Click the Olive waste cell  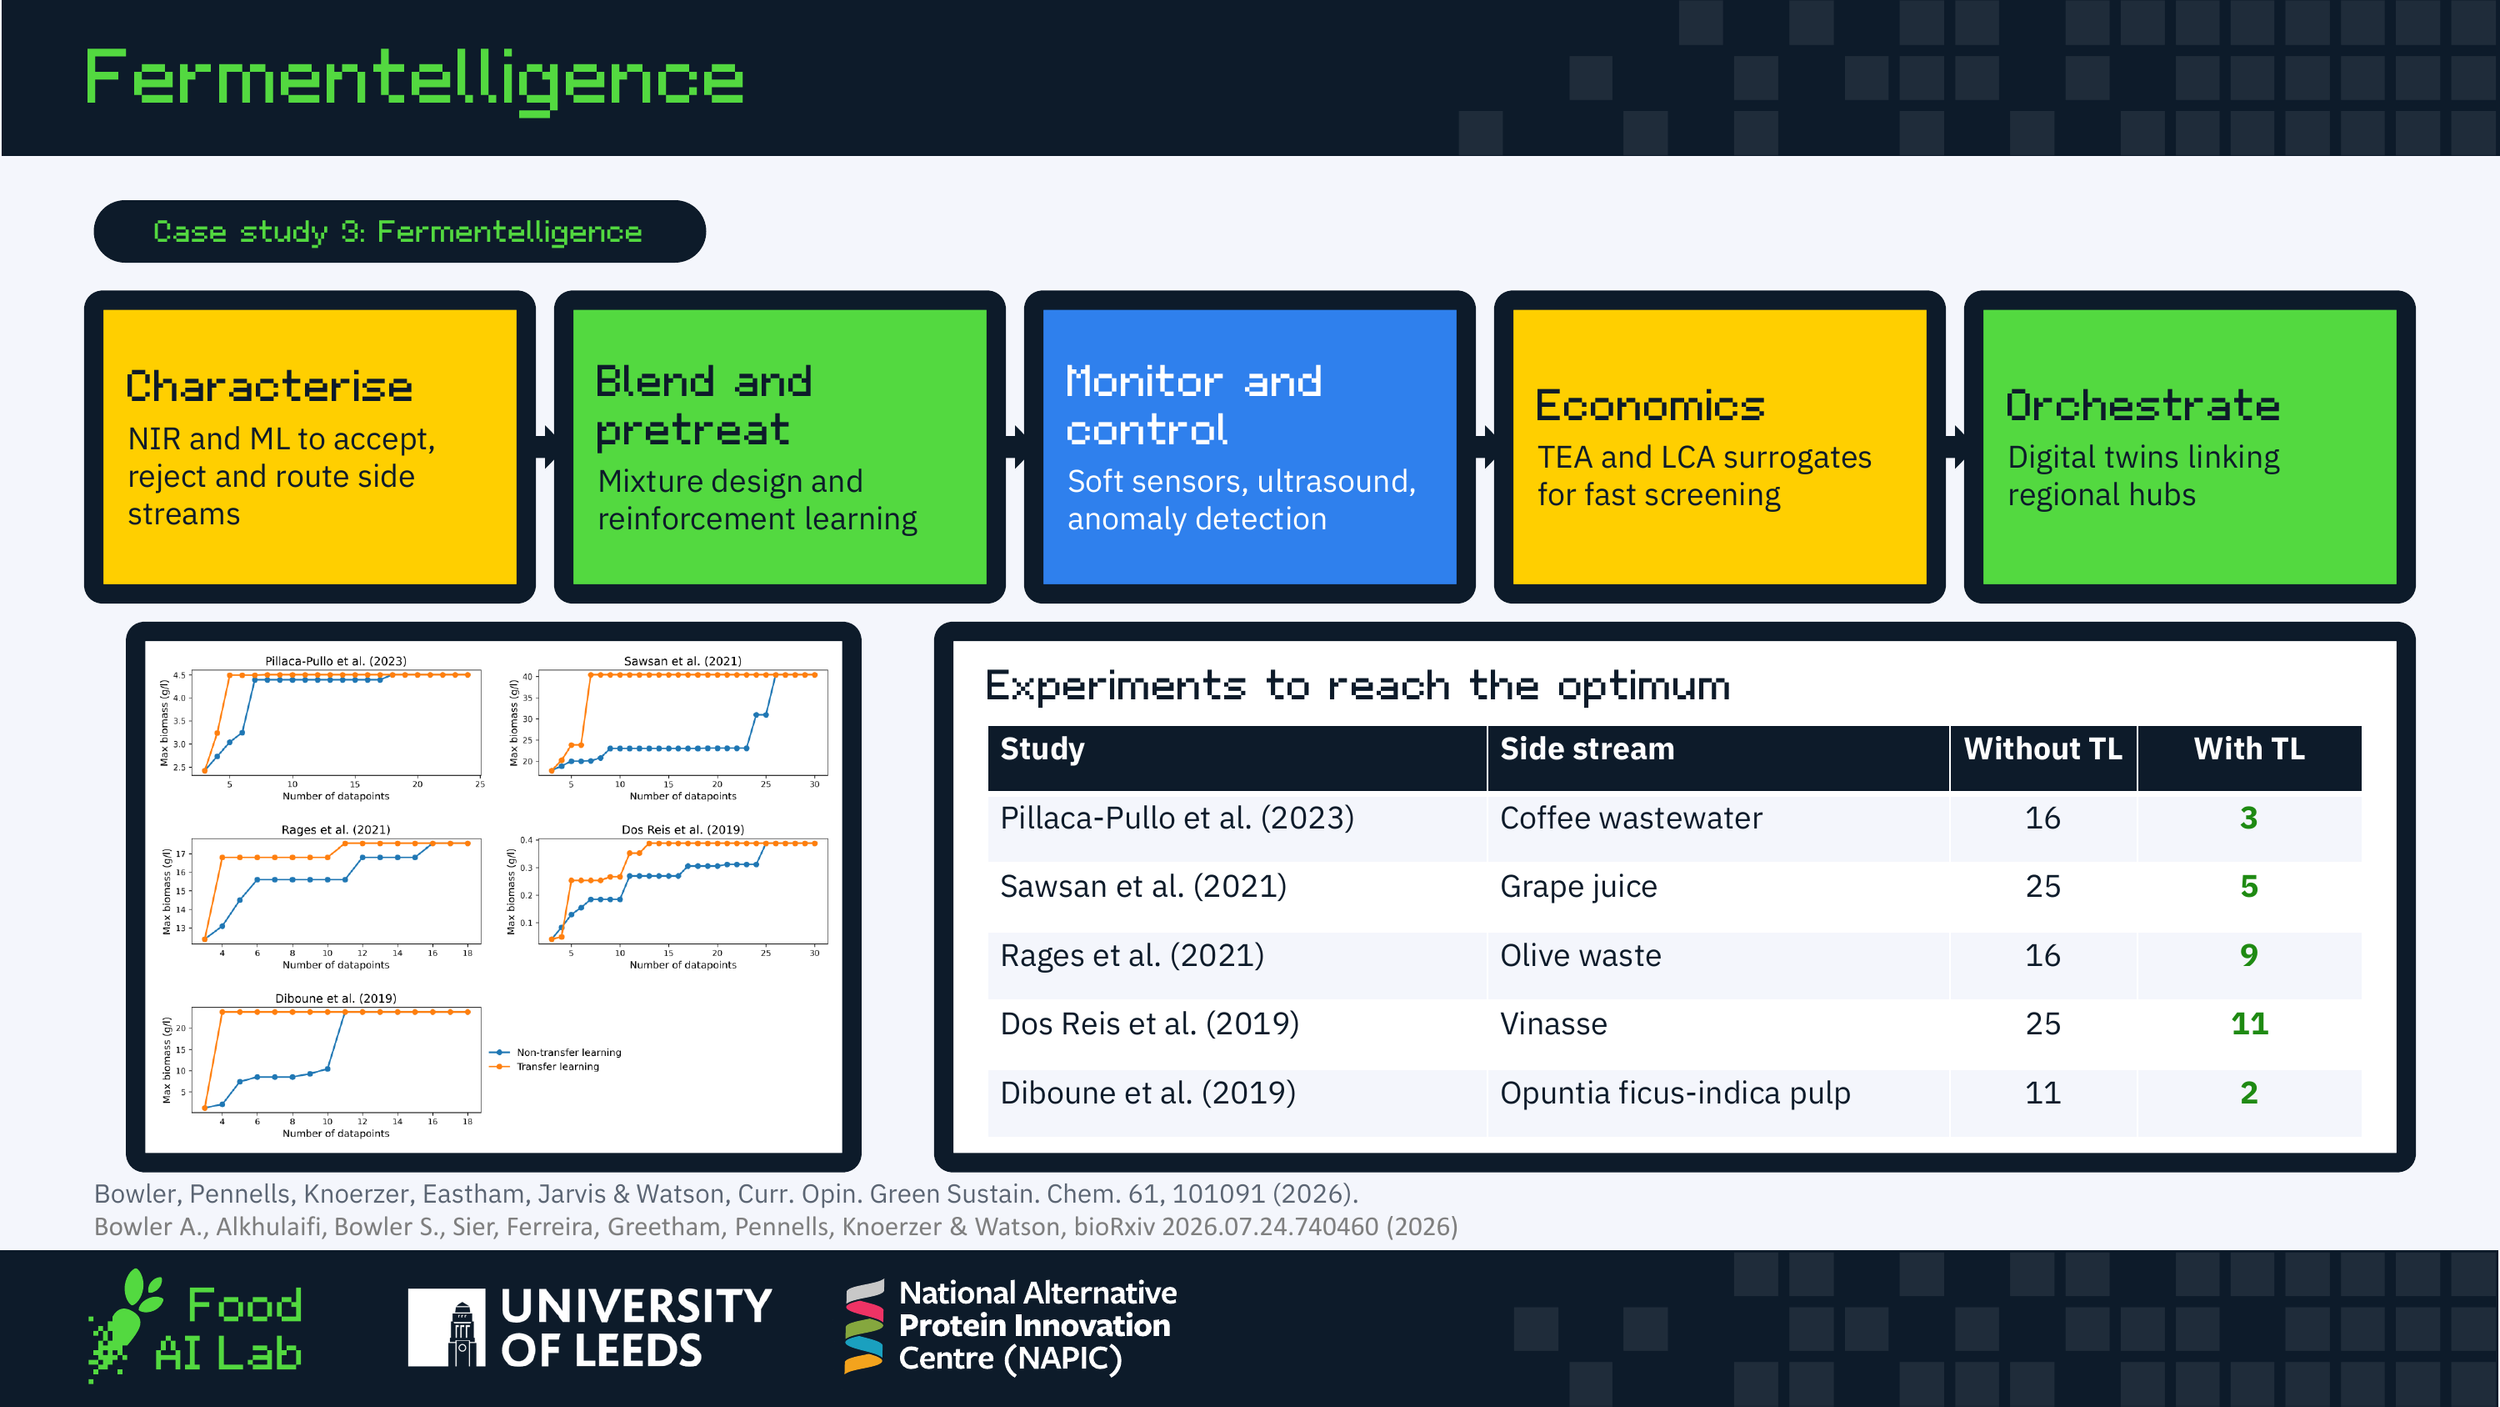click(1718, 965)
